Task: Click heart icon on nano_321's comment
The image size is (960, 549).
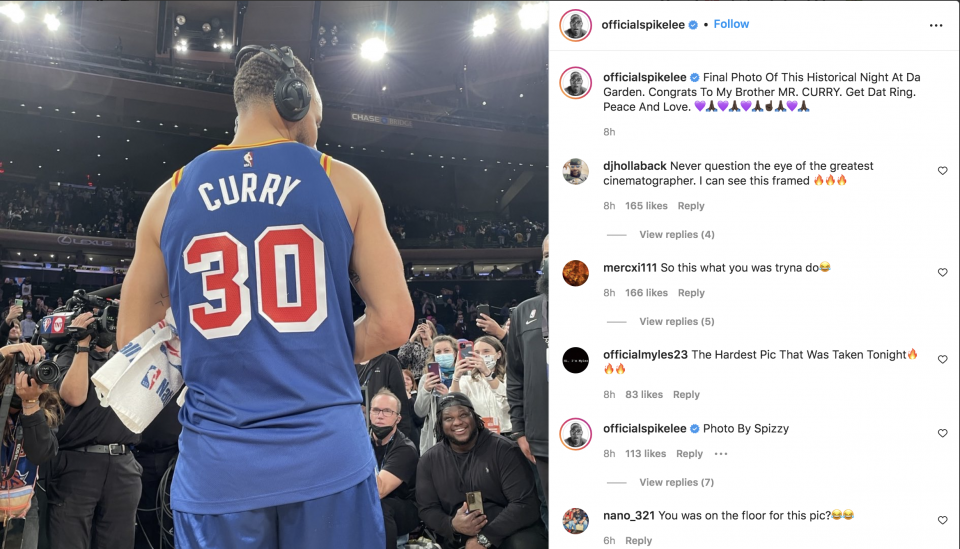Action: tap(942, 520)
